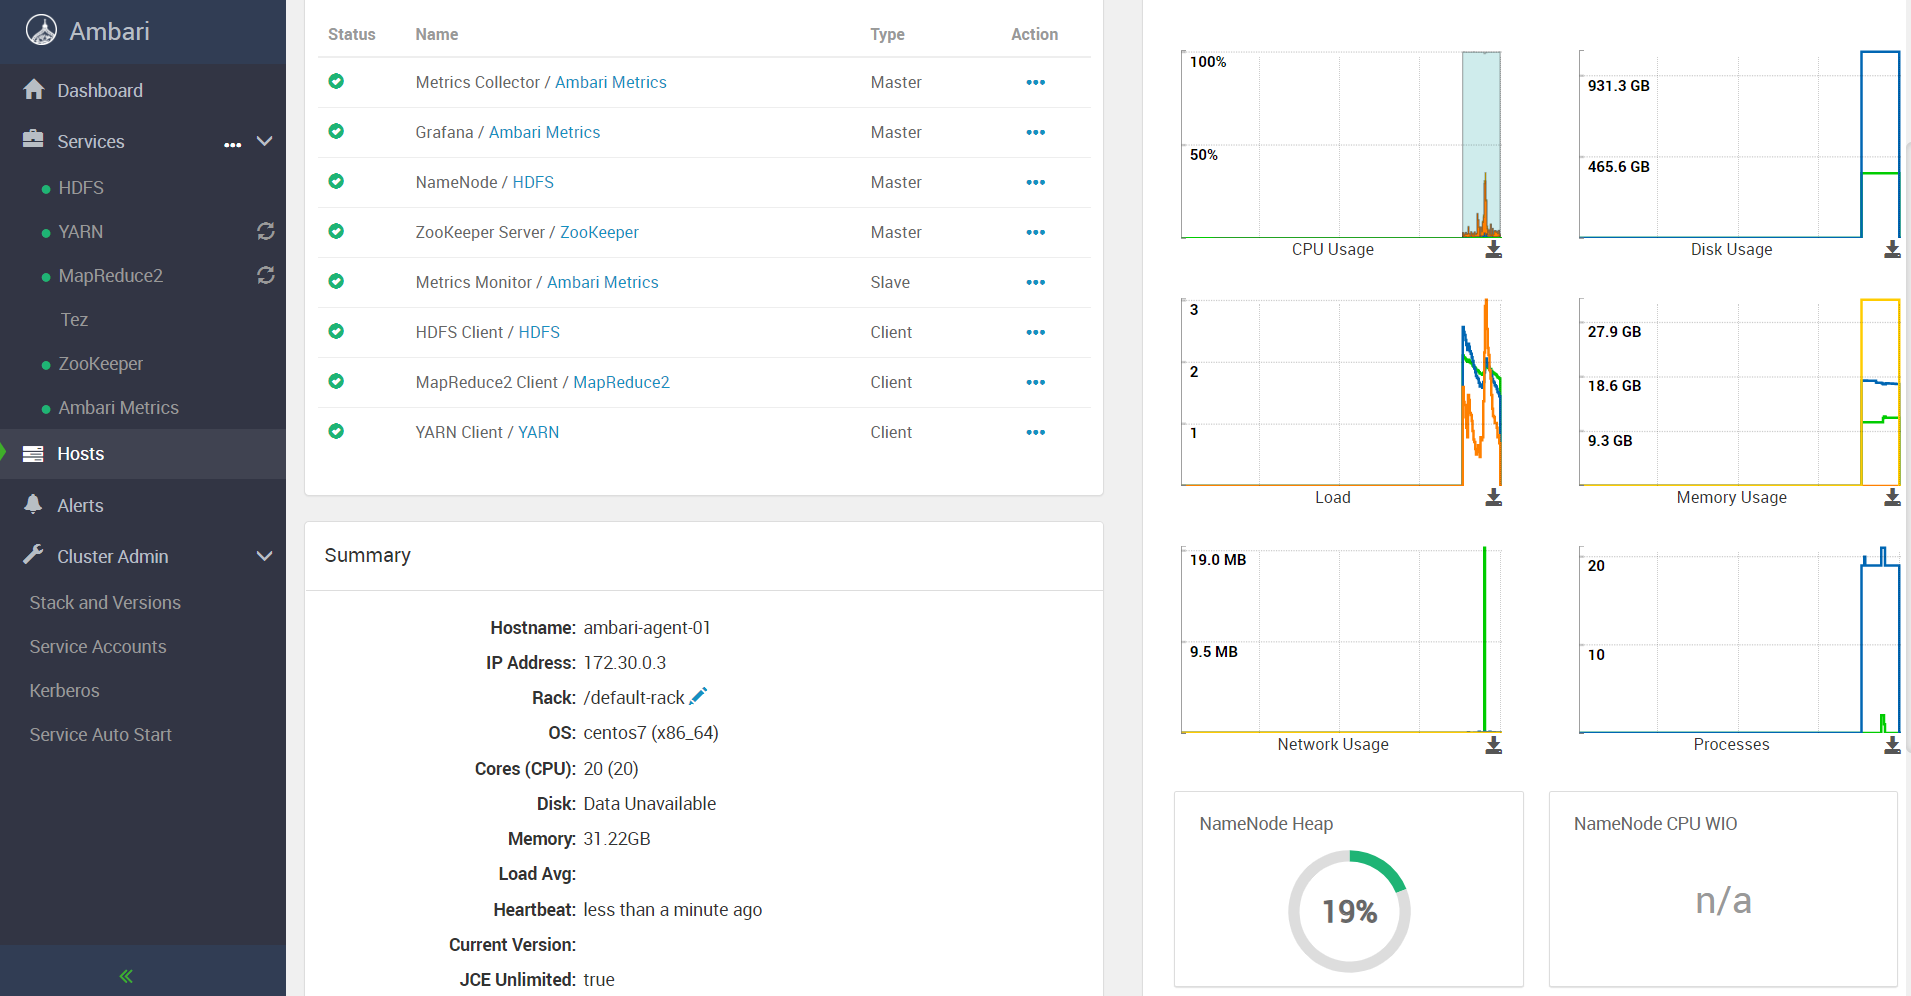Open the Network Usage graph
Image resolution: width=1911 pixels, height=996 pixels.
1341,640
